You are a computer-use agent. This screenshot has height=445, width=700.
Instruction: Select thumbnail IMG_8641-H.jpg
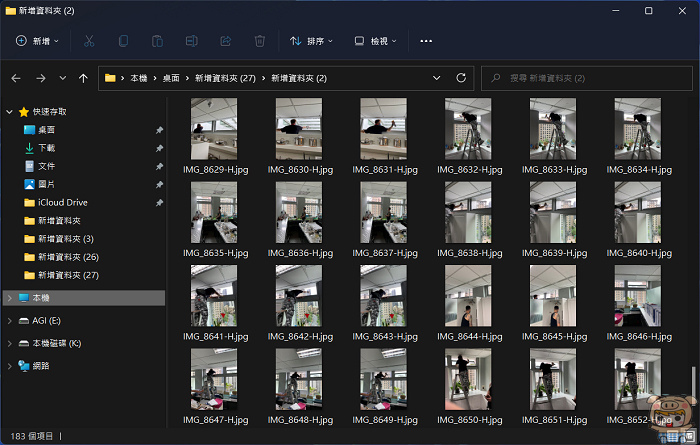click(214, 296)
